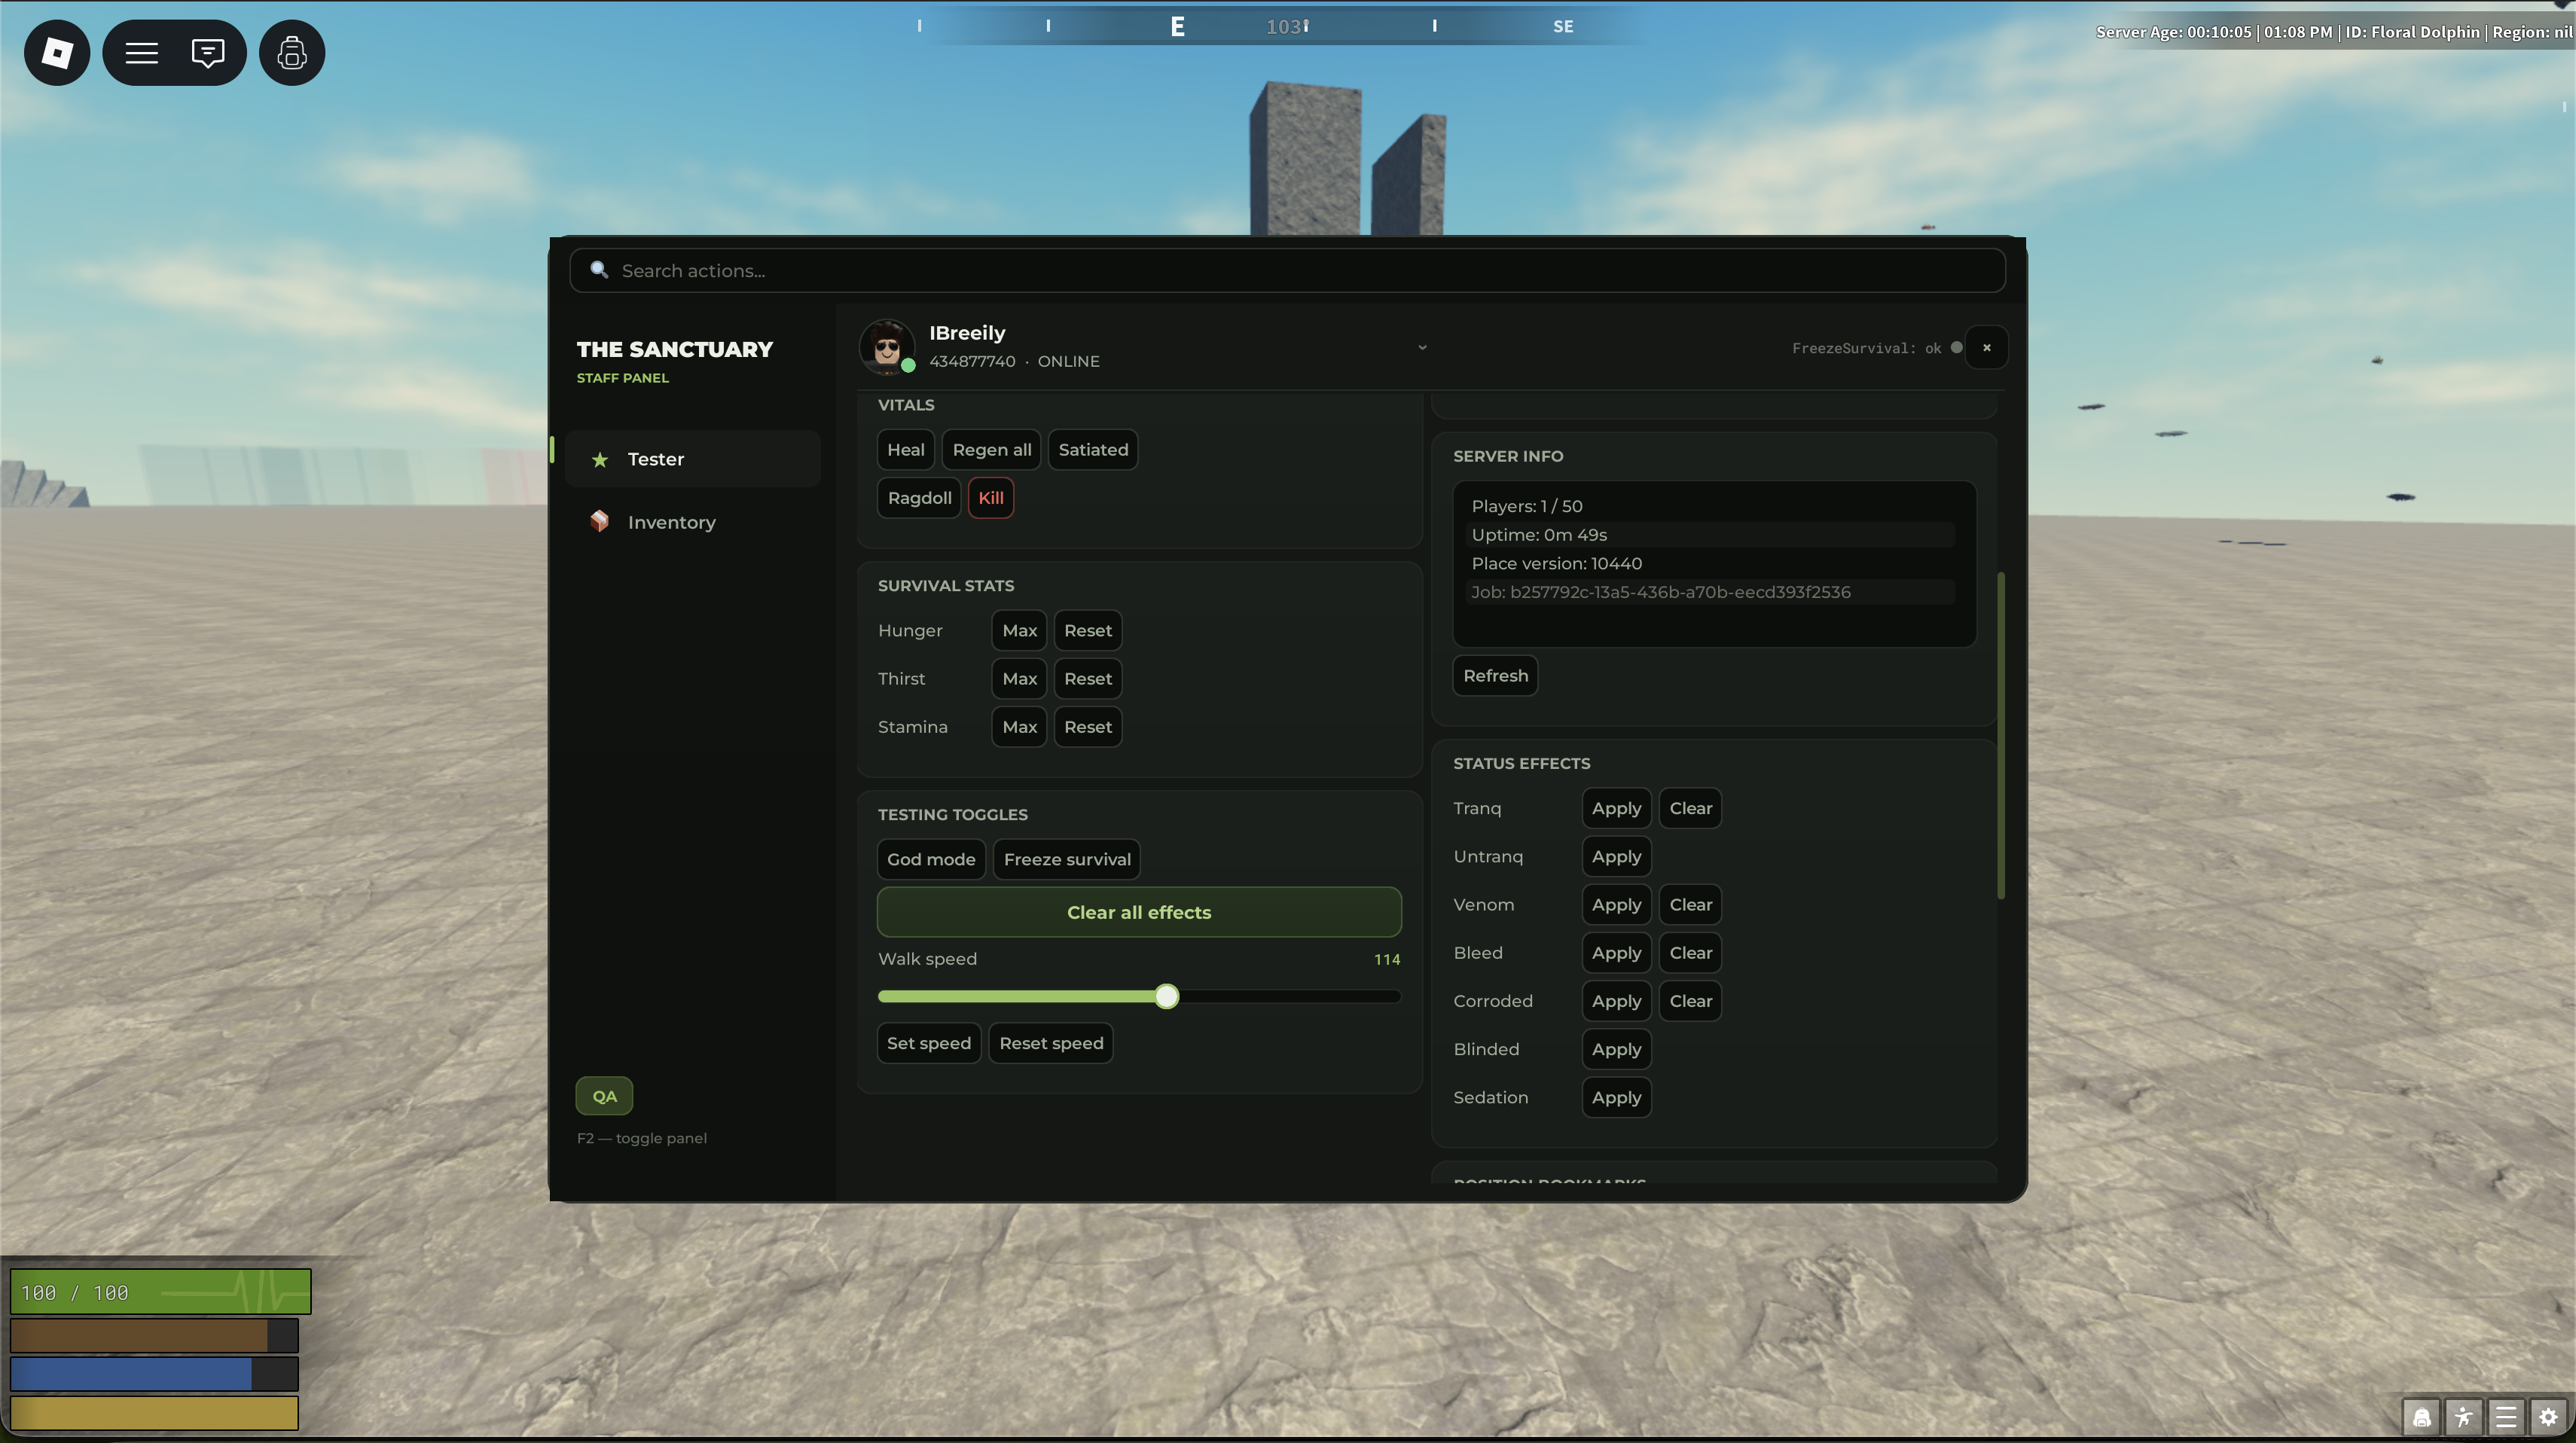Apply the Sedation status effect
Screen dimensions: 2576x1443
pos(1616,1097)
